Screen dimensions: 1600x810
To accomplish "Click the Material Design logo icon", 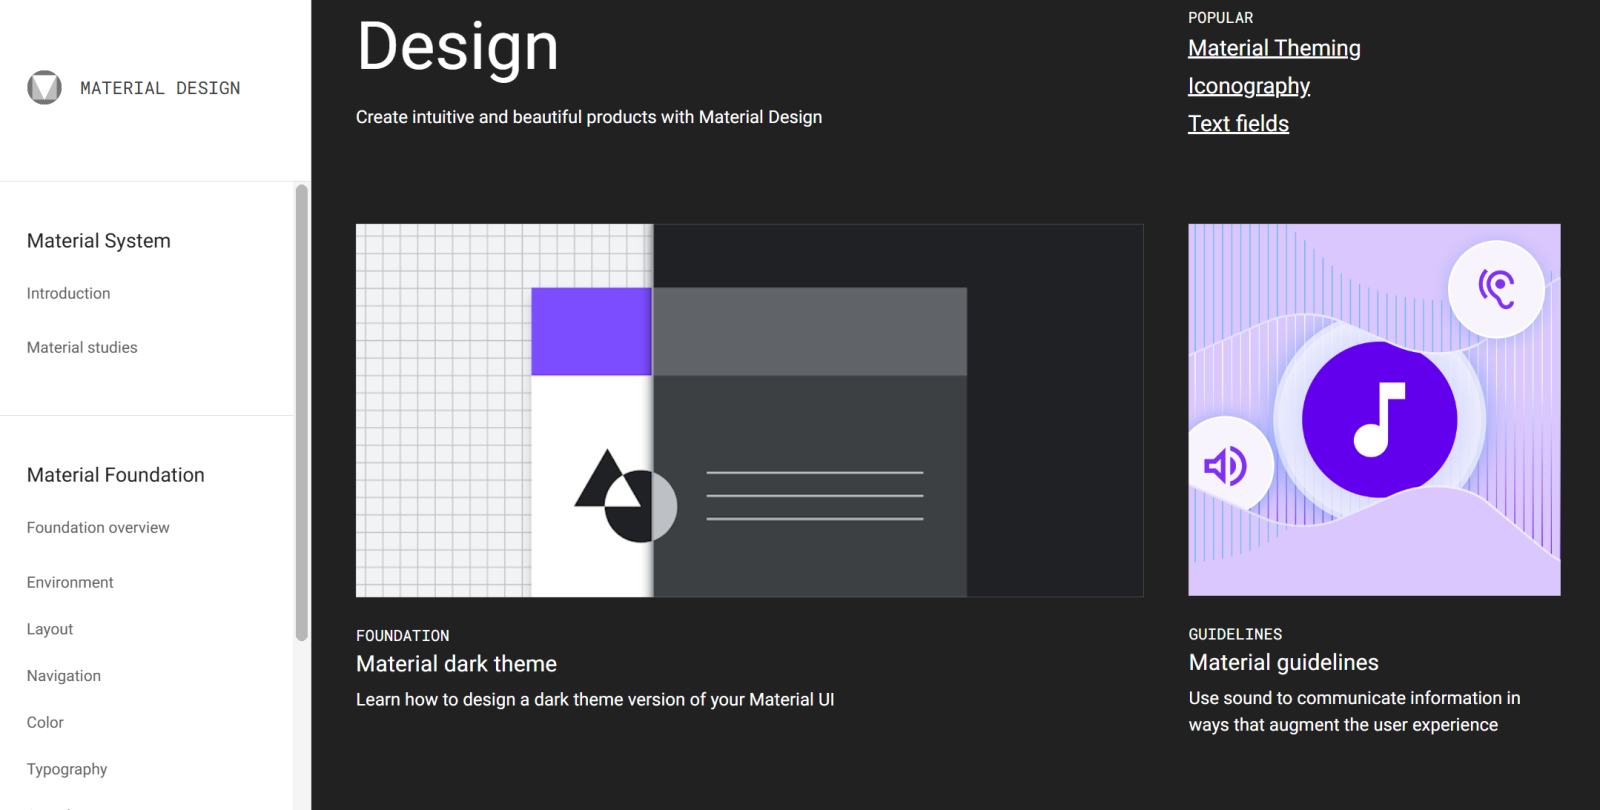I will 44,88.
